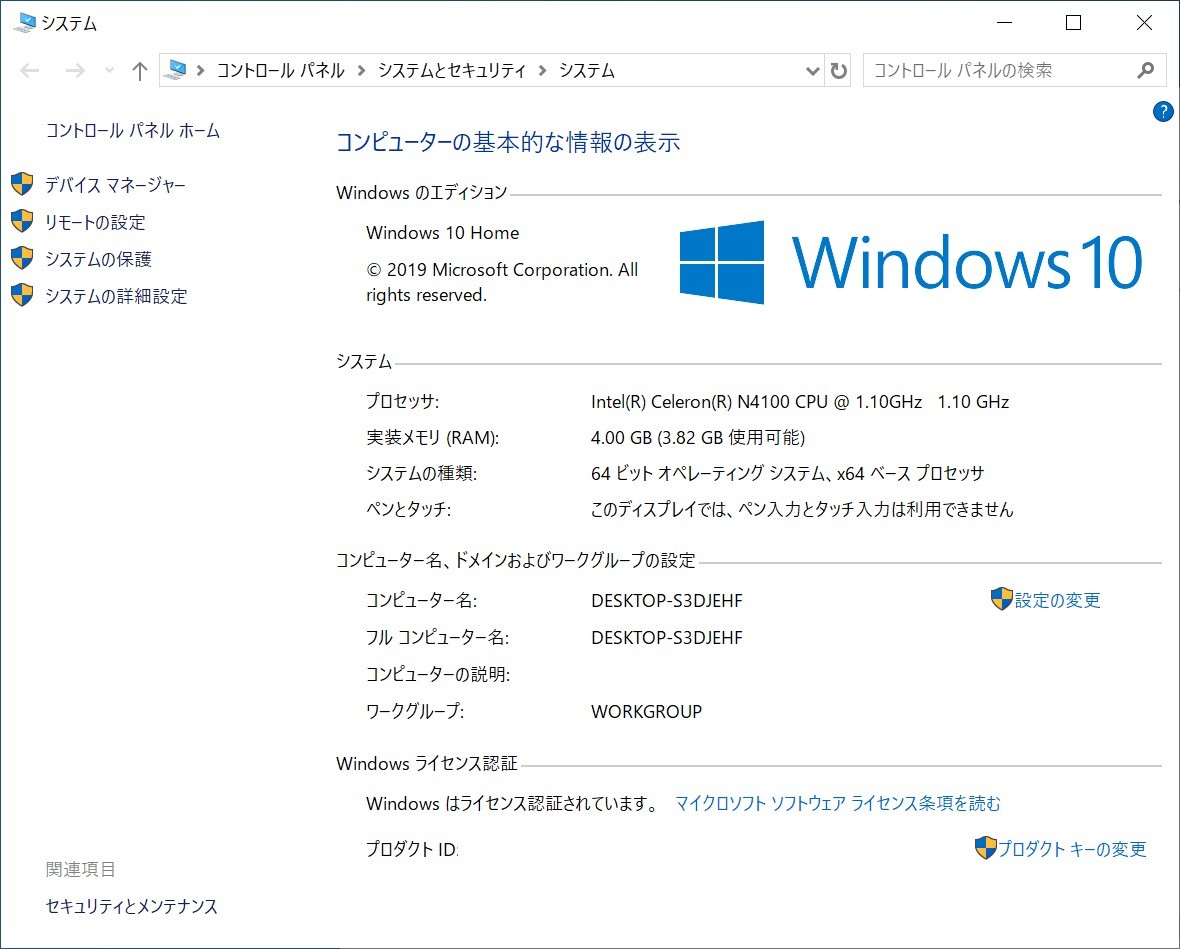Select コントロール パネル breadcrumb
This screenshot has width=1180, height=949.
point(281,71)
